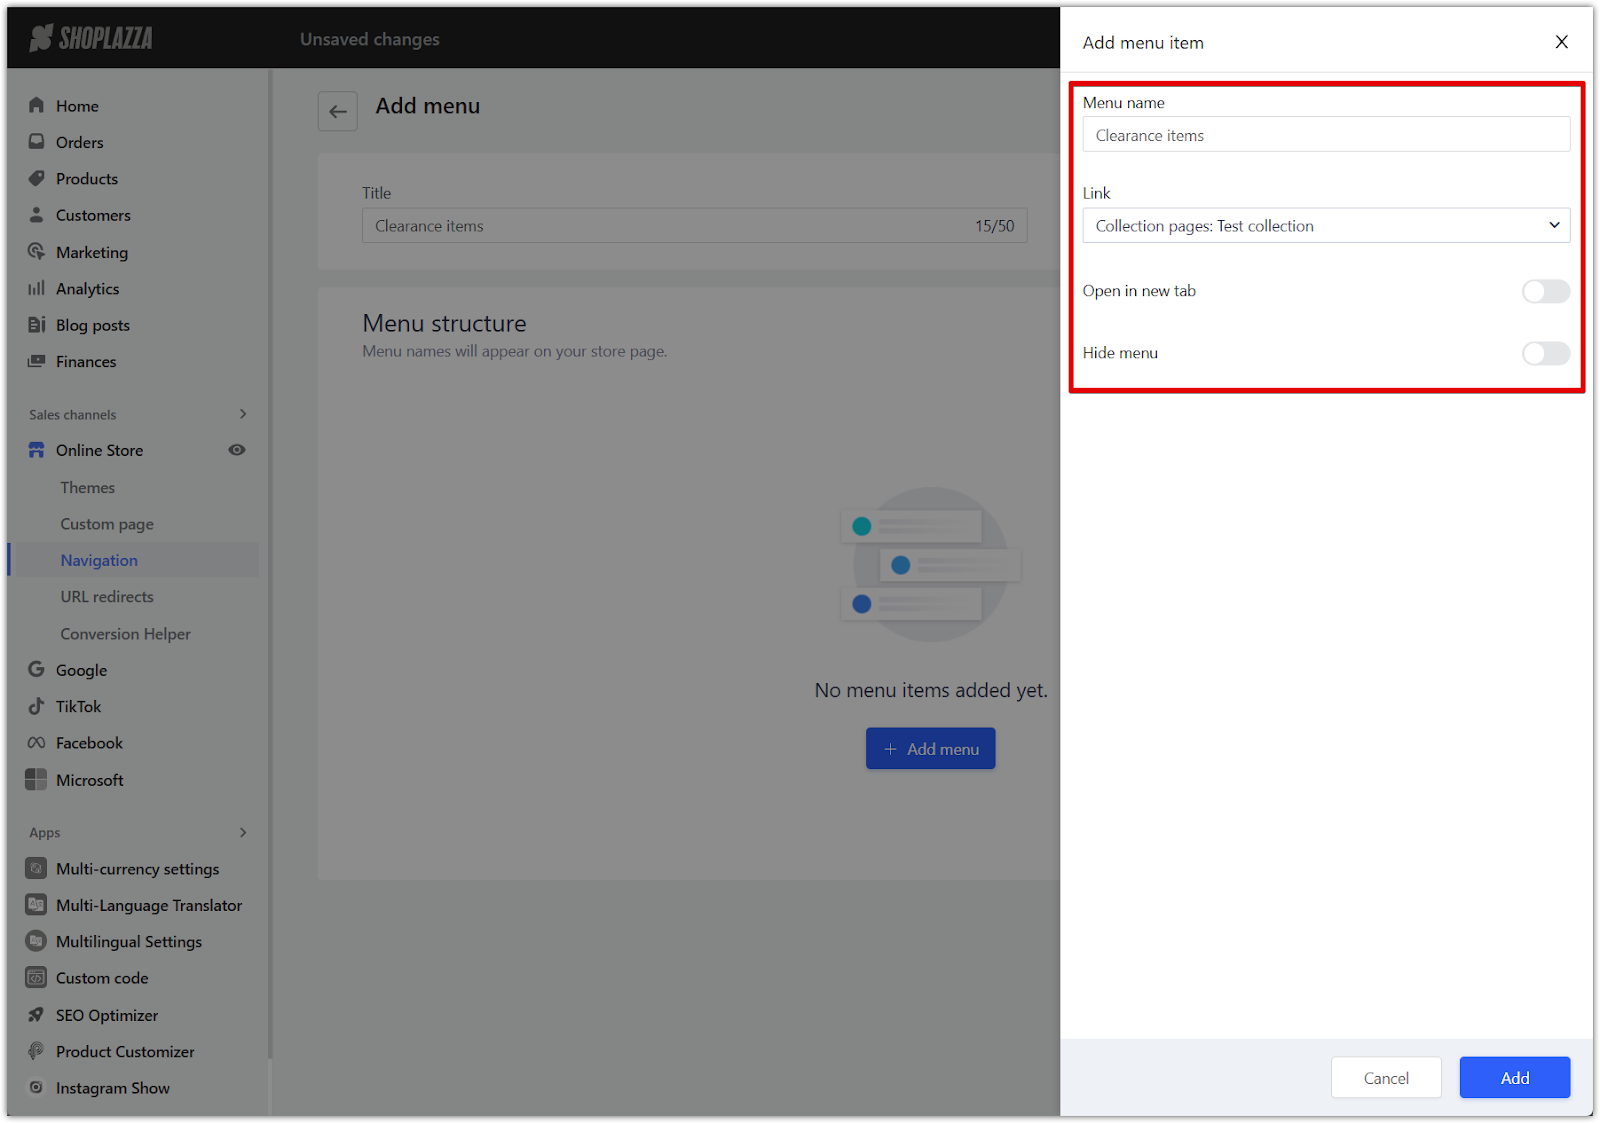Screen dimensions: 1600x1123
Task: Click the Menu name input field
Action: [1326, 135]
